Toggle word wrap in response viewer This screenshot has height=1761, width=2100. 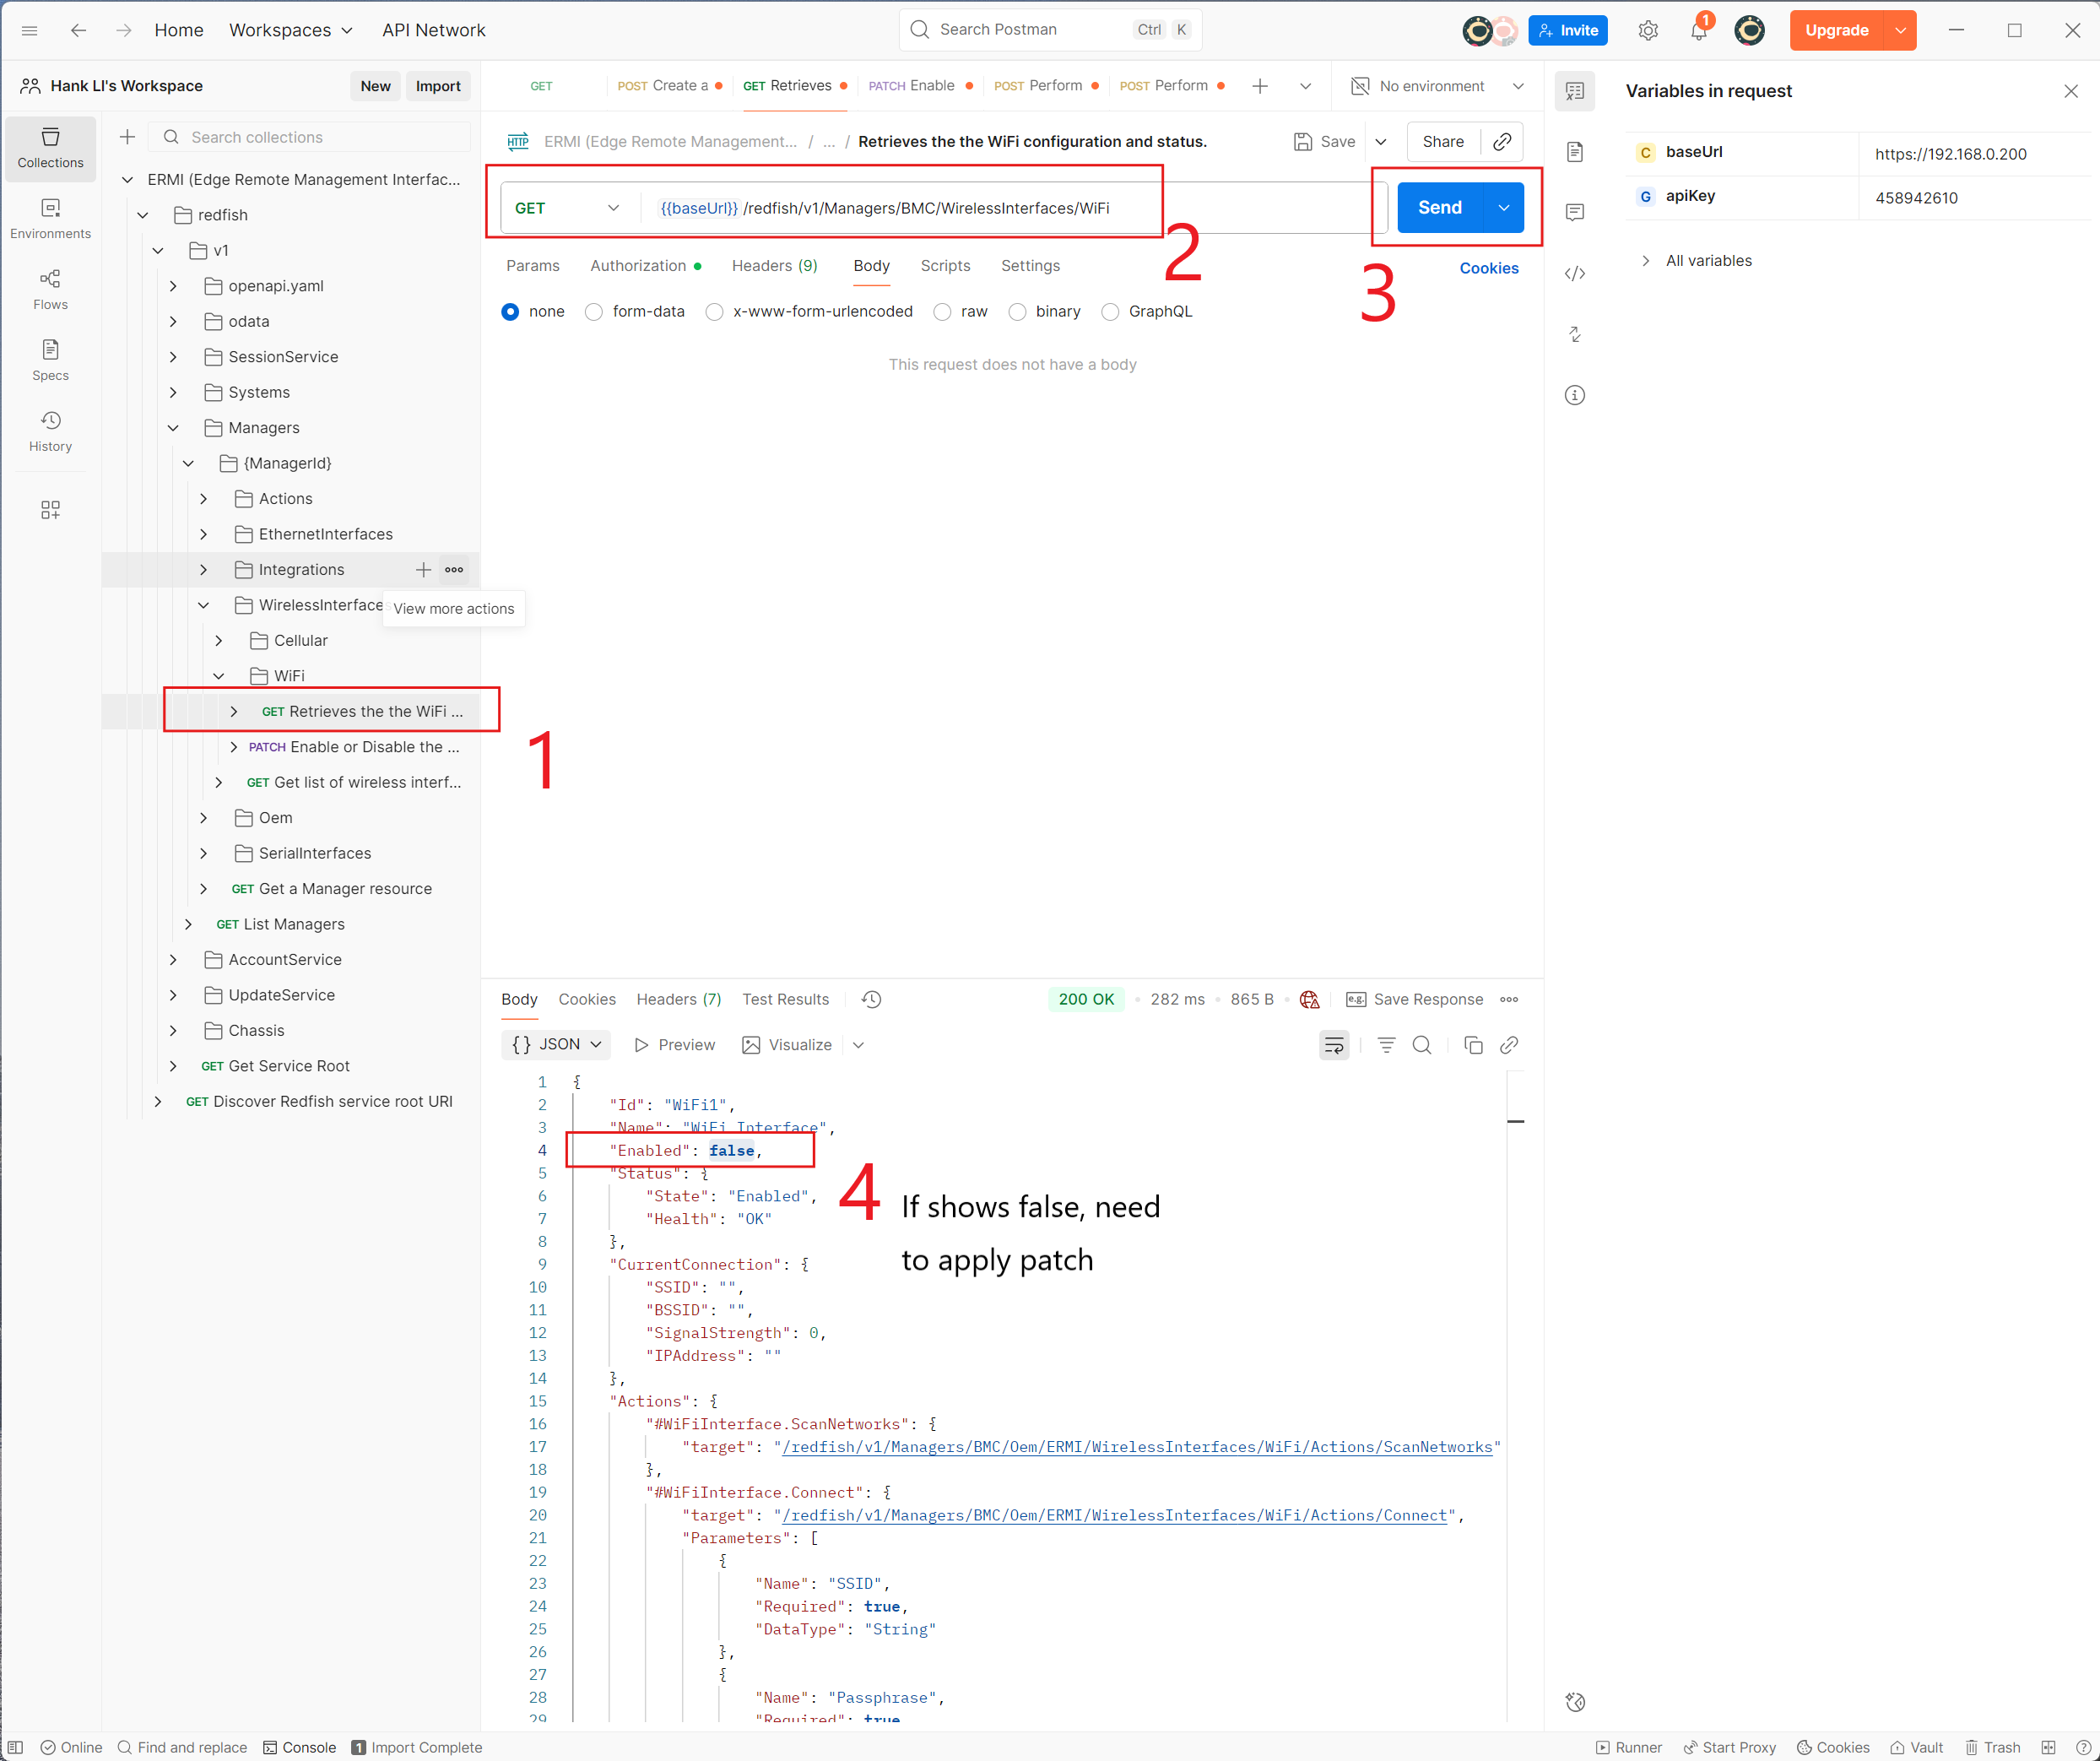click(1334, 1045)
